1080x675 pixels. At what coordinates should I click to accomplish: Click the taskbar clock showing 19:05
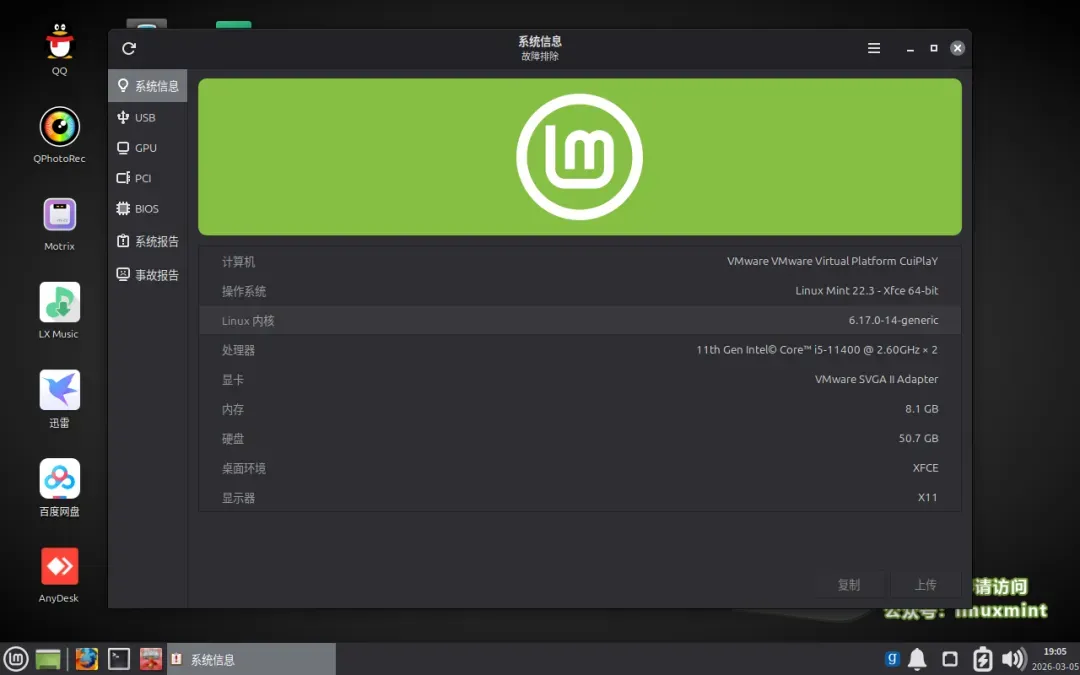[x=1055, y=659]
